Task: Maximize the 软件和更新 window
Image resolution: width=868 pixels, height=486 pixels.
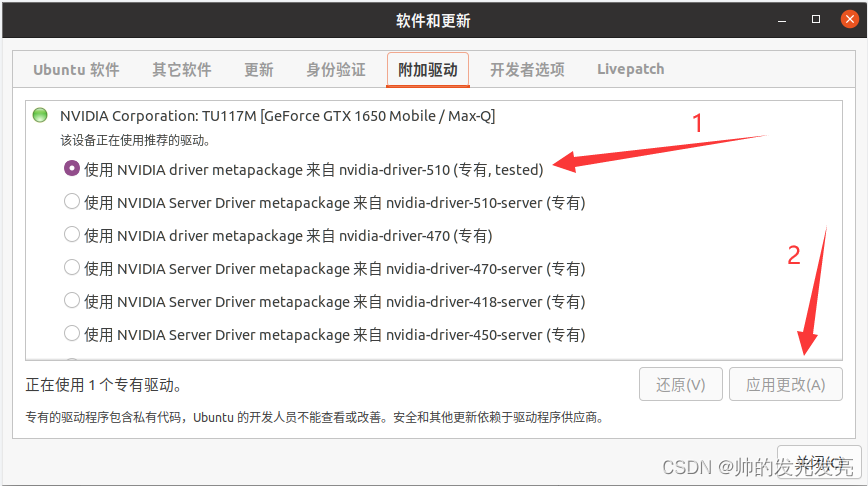Action: [x=815, y=19]
